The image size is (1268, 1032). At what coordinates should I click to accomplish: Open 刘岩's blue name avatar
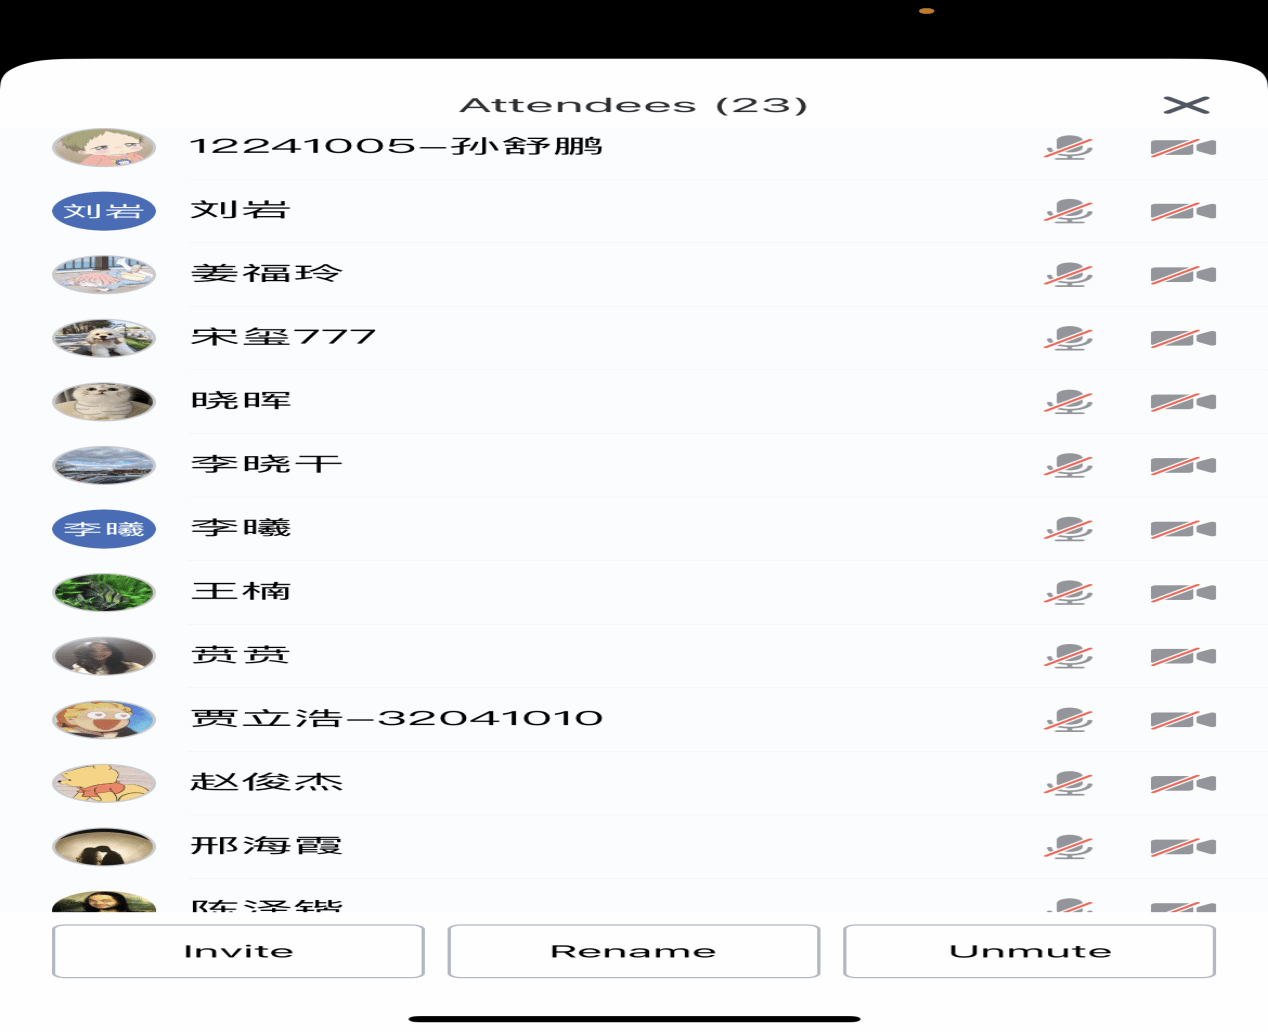[104, 211]
